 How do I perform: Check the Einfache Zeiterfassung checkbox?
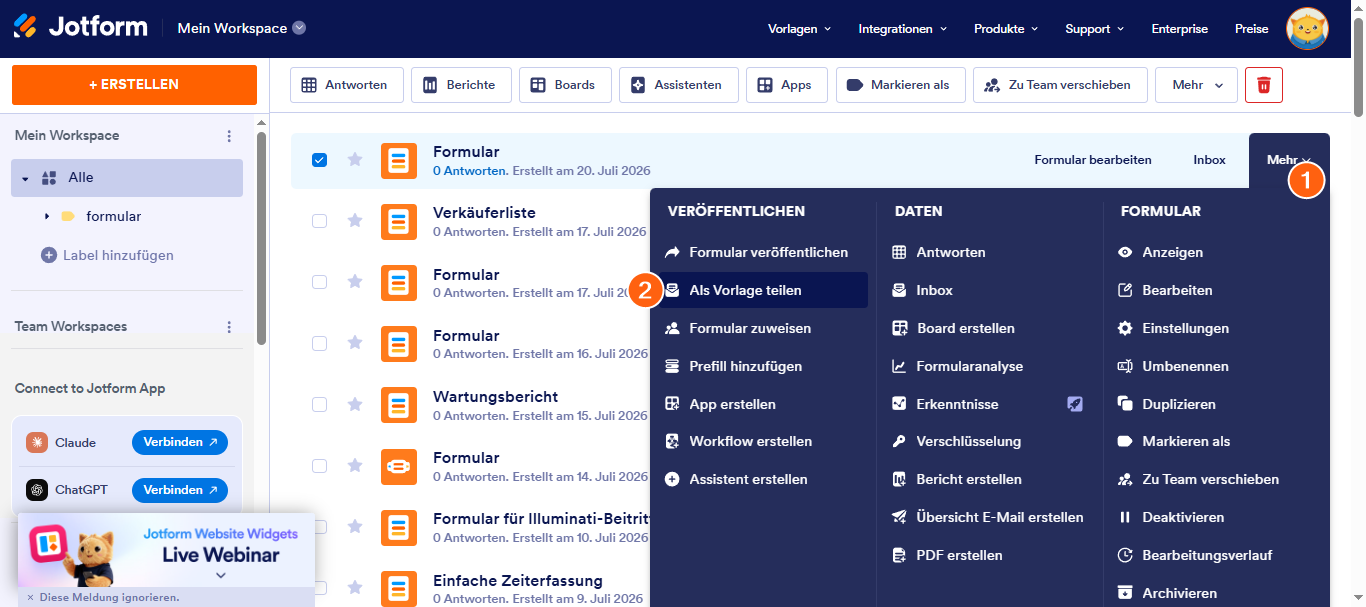319,588
